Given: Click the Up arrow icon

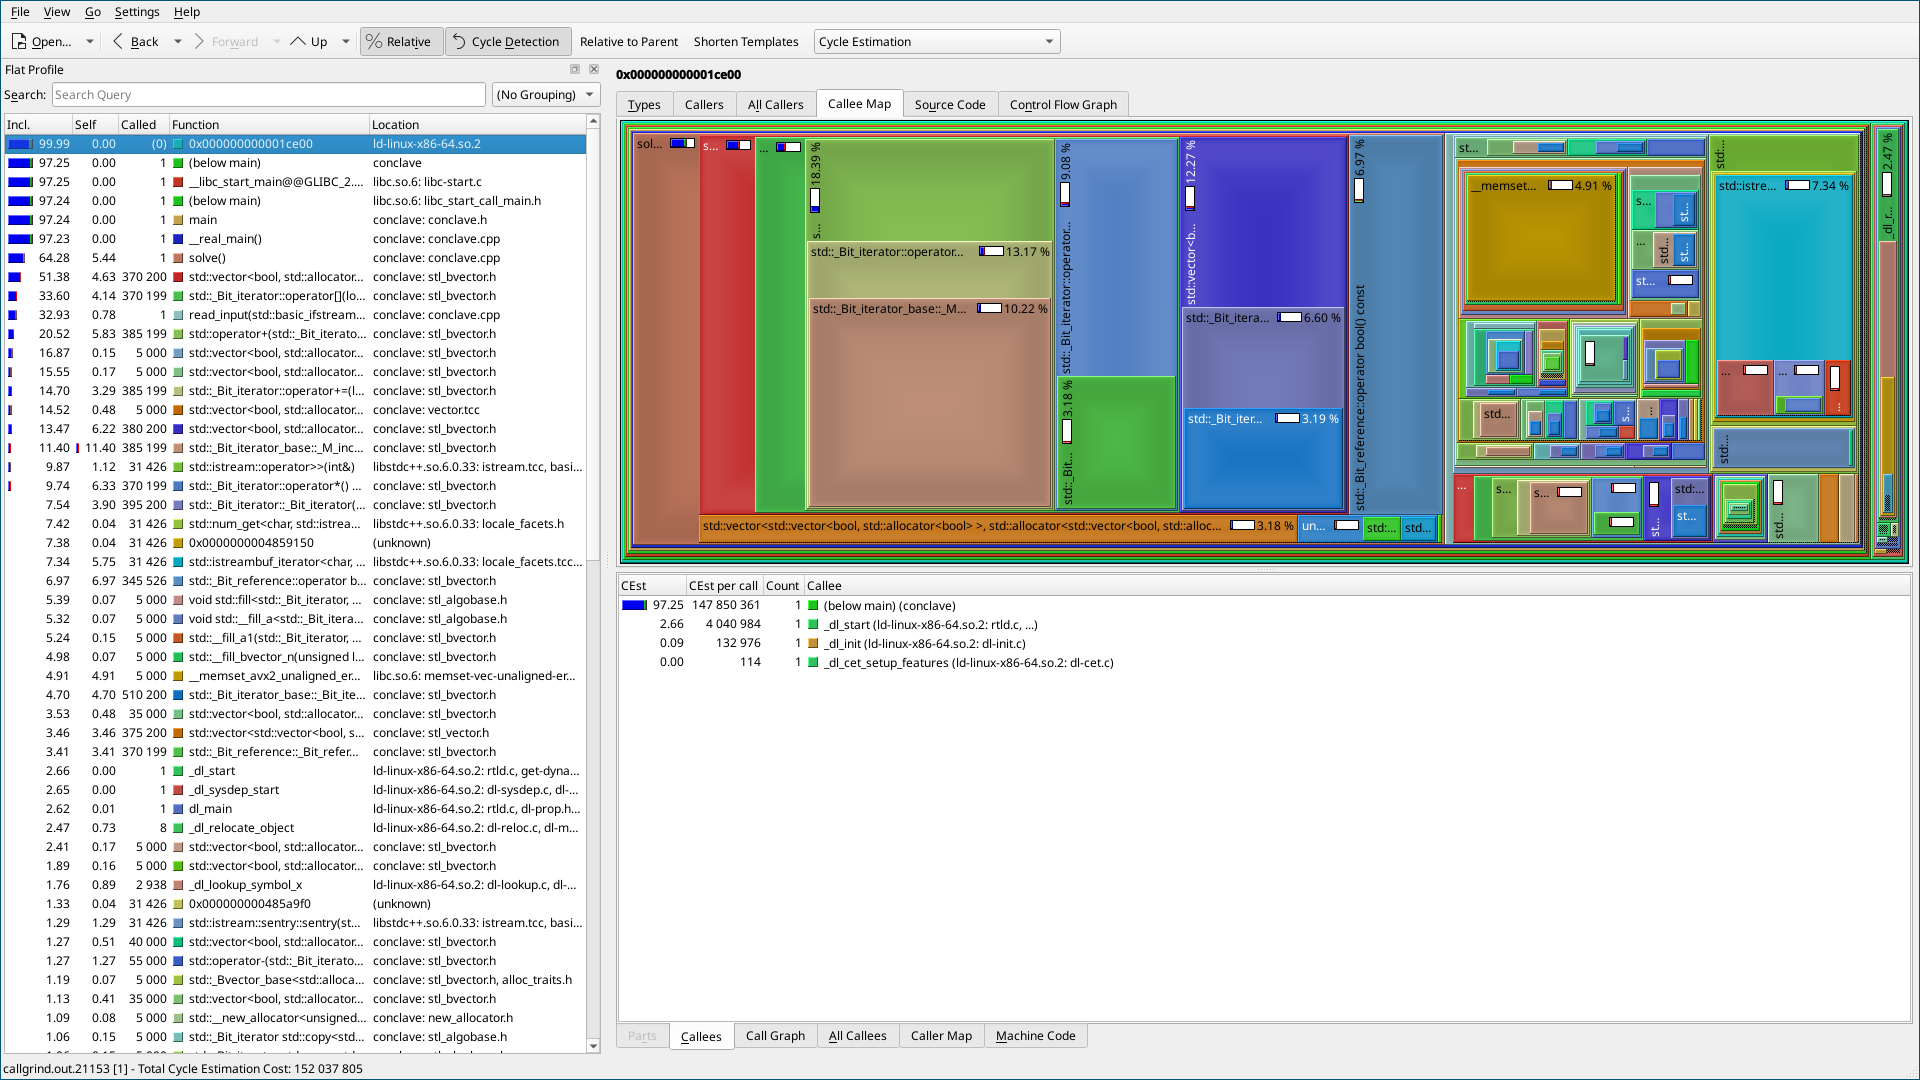Looking at the screenshot, I should click(x=298, y=42).
